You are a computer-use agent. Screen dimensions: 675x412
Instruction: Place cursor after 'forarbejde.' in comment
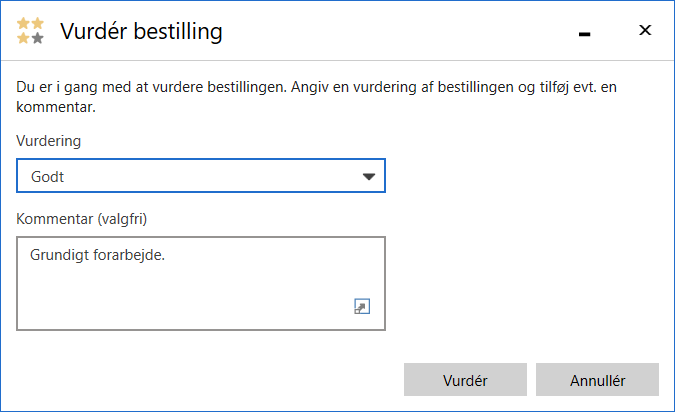tap(166, 255)
